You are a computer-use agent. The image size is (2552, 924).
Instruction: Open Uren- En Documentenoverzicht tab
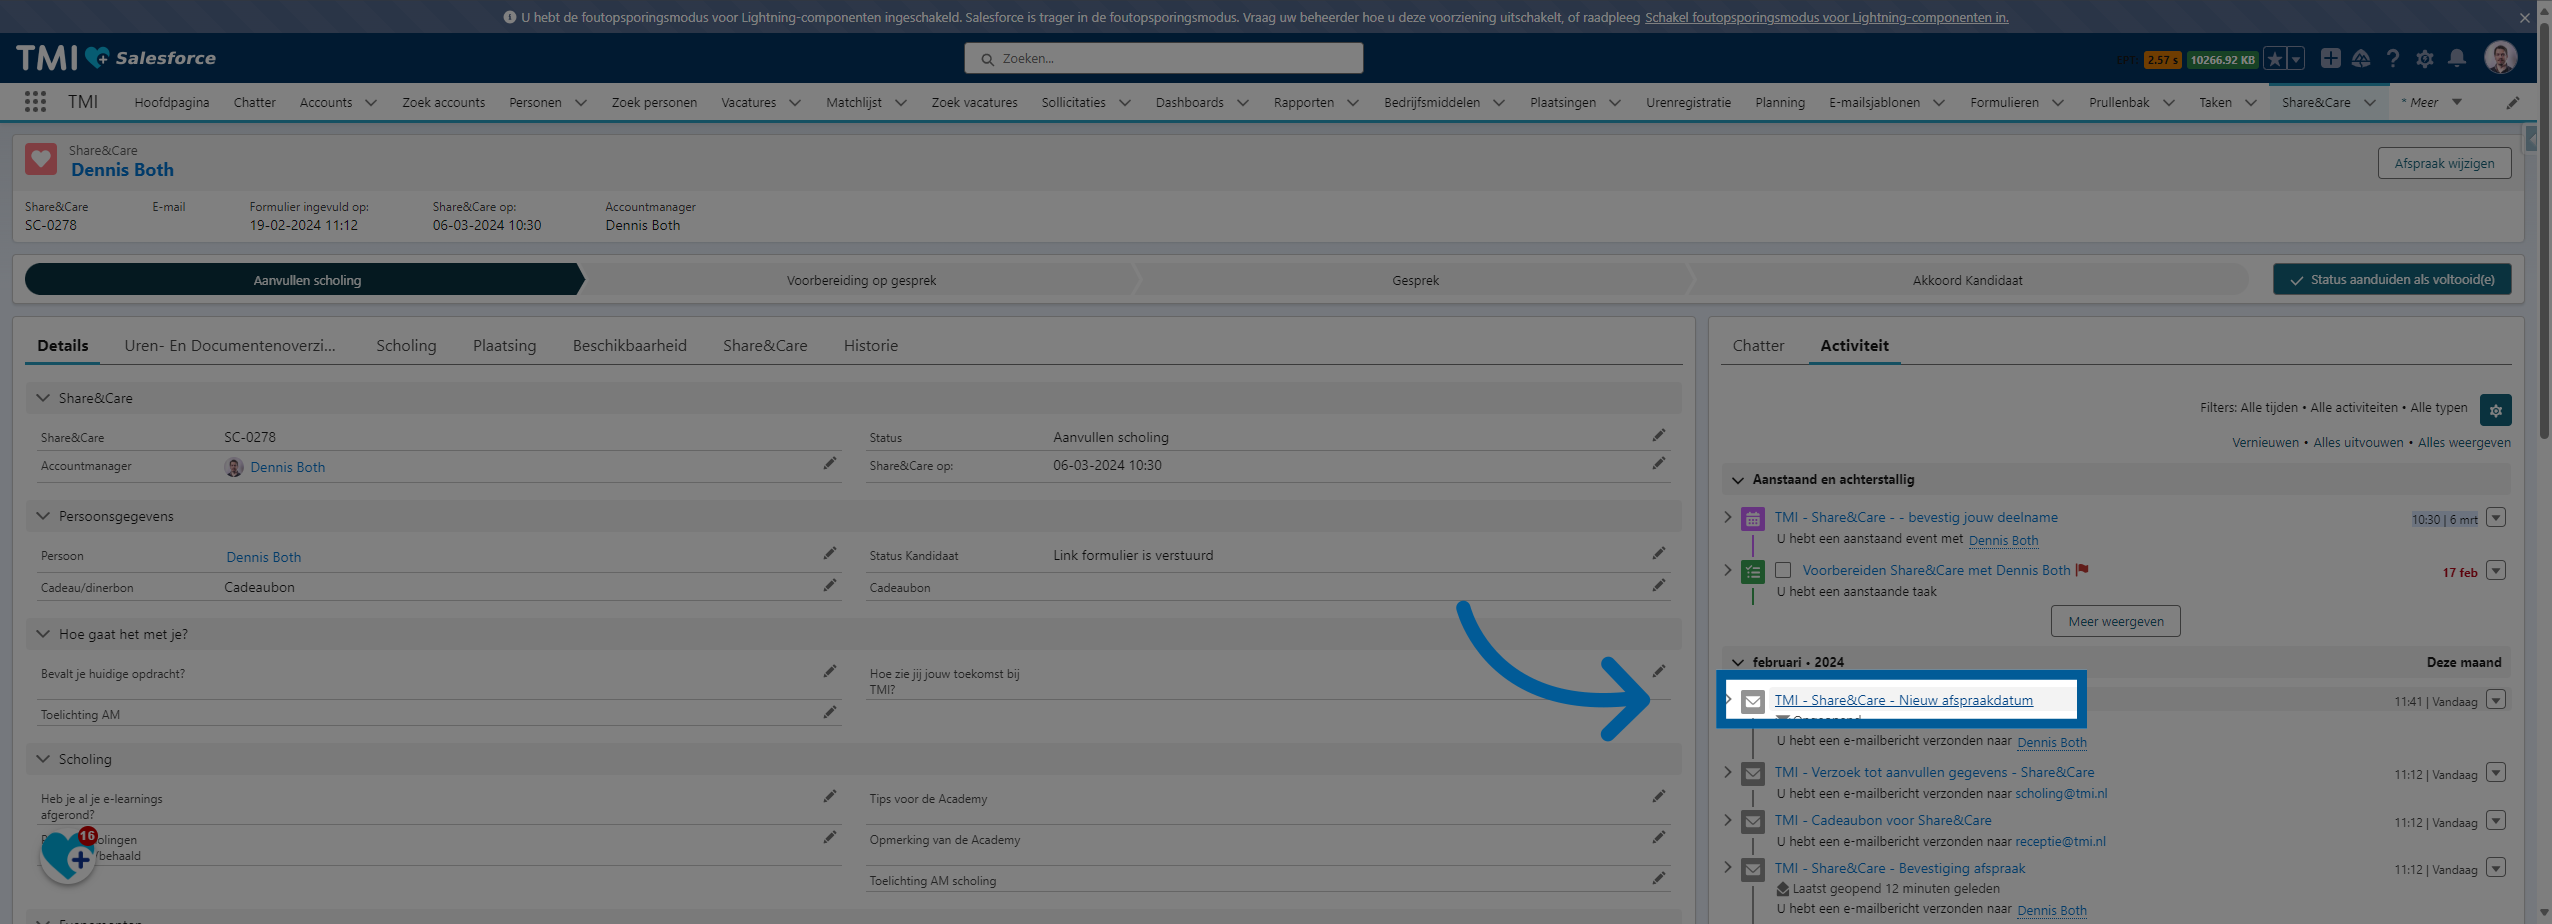click(230, 346)
